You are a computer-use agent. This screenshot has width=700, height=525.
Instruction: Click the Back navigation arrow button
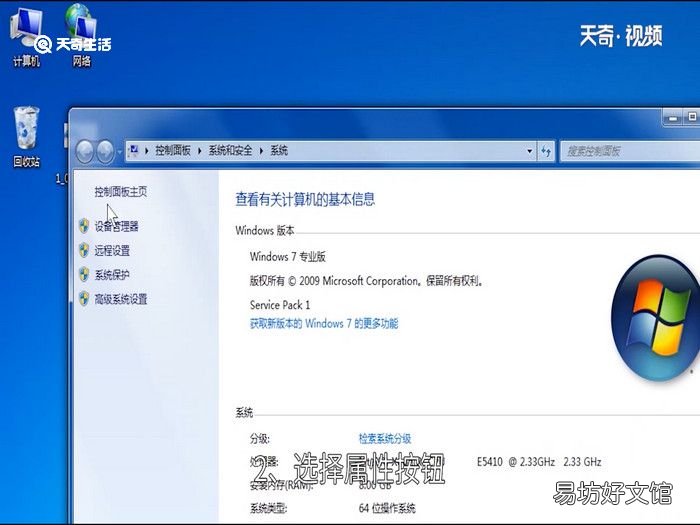[x=85, y=152]
